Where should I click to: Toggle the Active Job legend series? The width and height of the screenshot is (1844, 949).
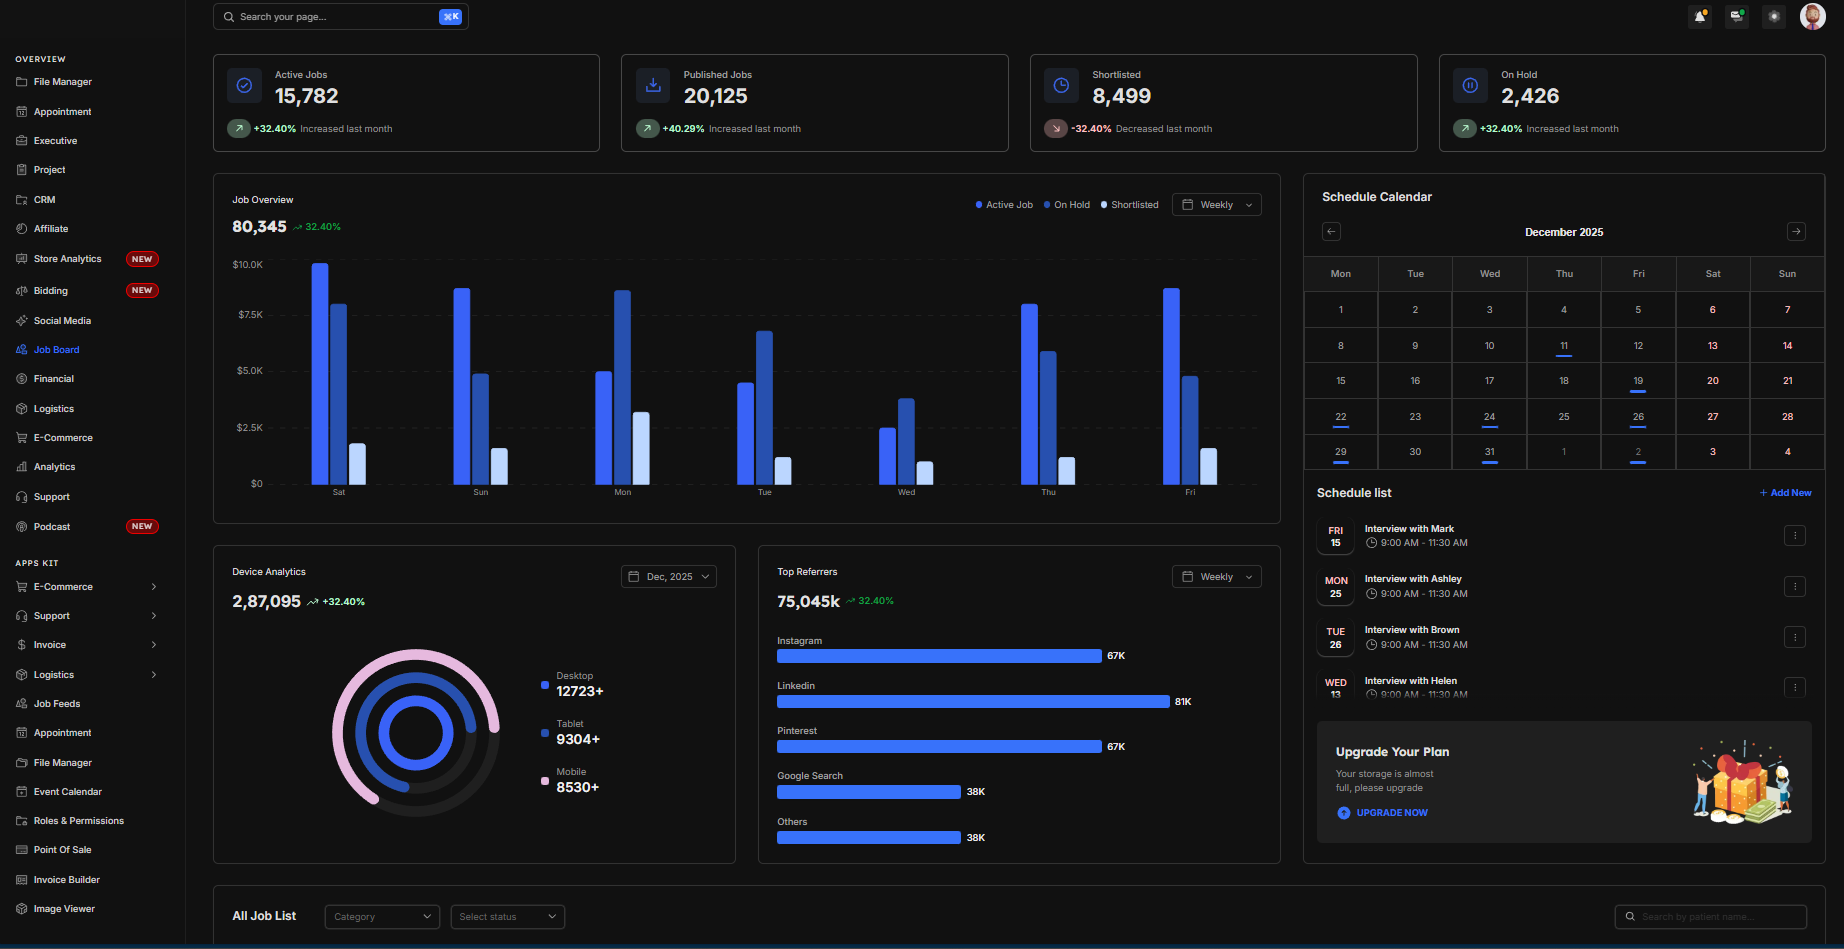pyautogui.click(x=1004, y=205)
